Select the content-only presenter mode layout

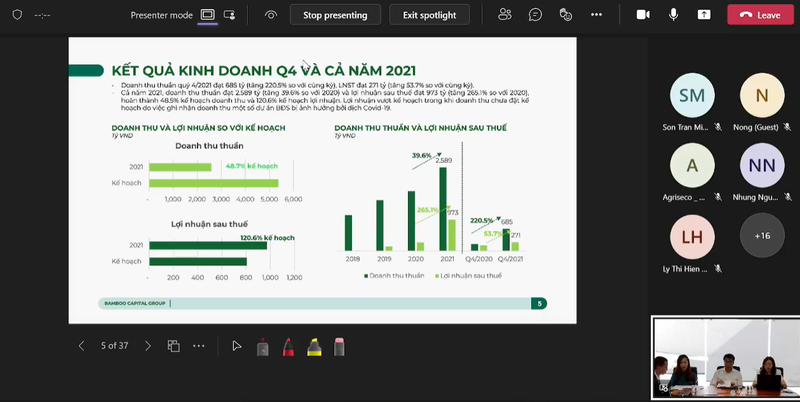click(208, 15)
